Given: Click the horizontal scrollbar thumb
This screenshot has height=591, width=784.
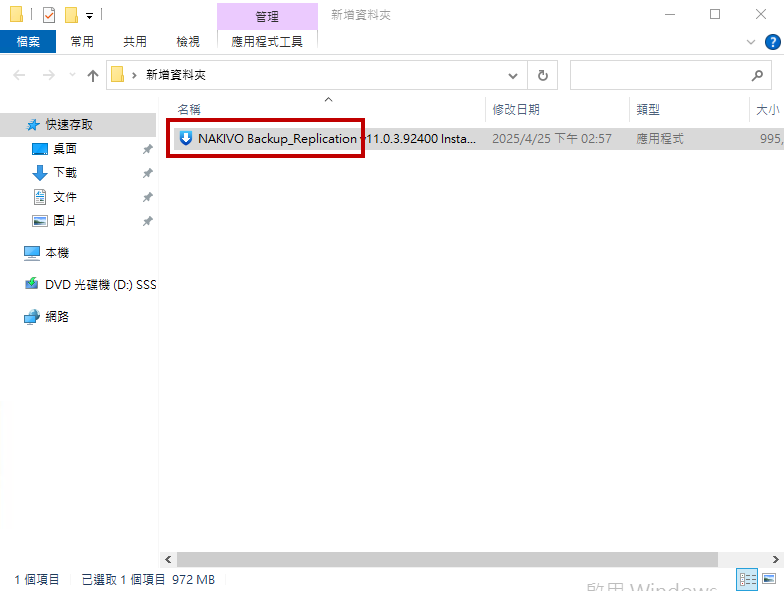Looking at the screenshot, I should click(448, 560).
